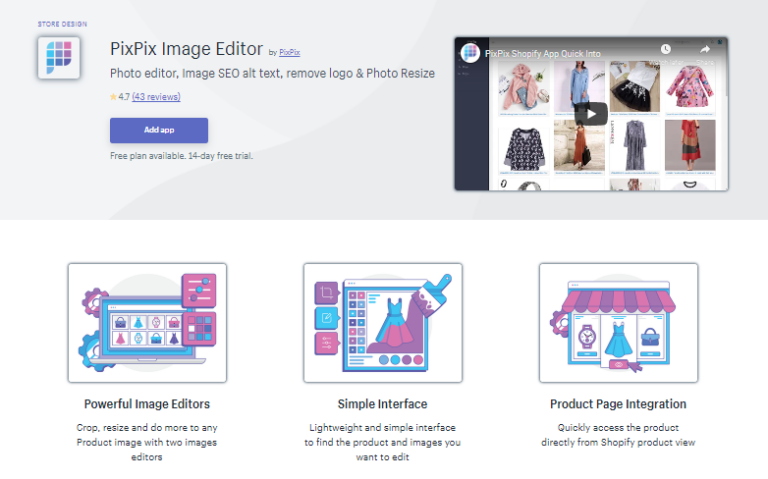The image size is (768, 479).
Task: Open the Simple Interface illustration
Action: [383, 323]
